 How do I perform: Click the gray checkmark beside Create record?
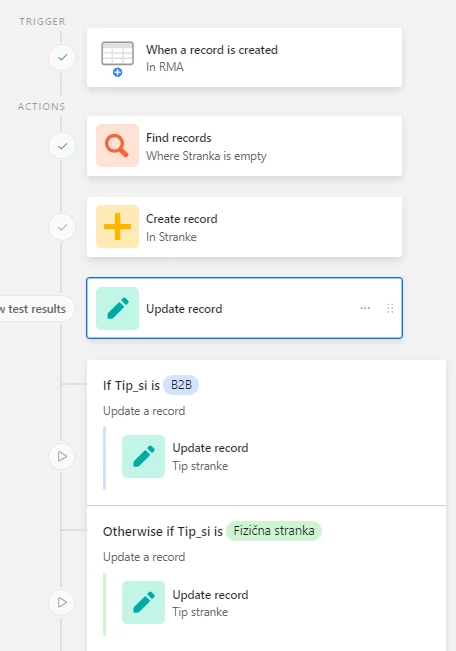62,227
